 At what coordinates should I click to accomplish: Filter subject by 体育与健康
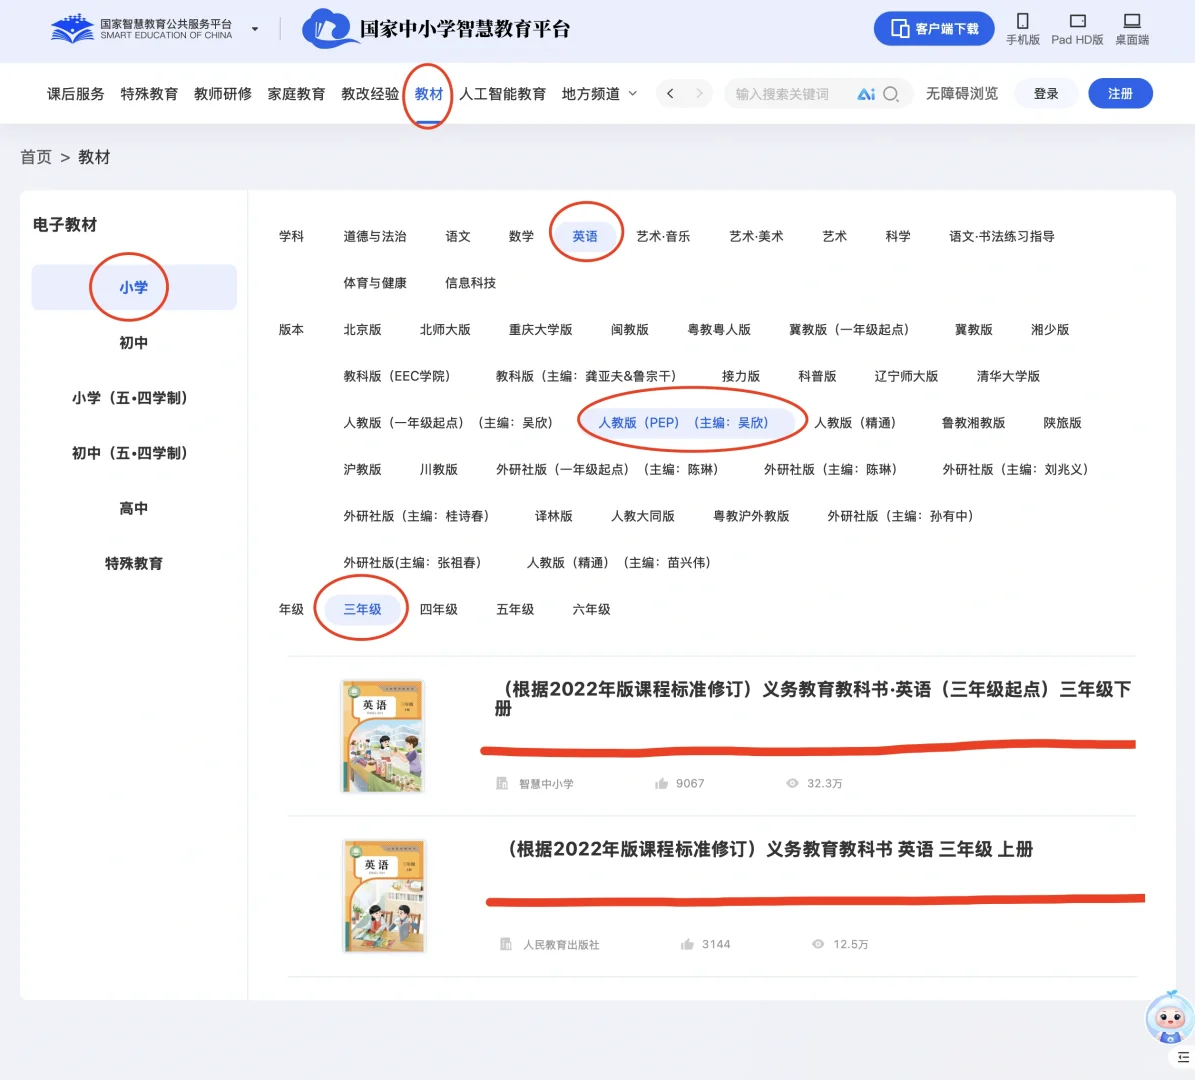(x=375, y=283)
